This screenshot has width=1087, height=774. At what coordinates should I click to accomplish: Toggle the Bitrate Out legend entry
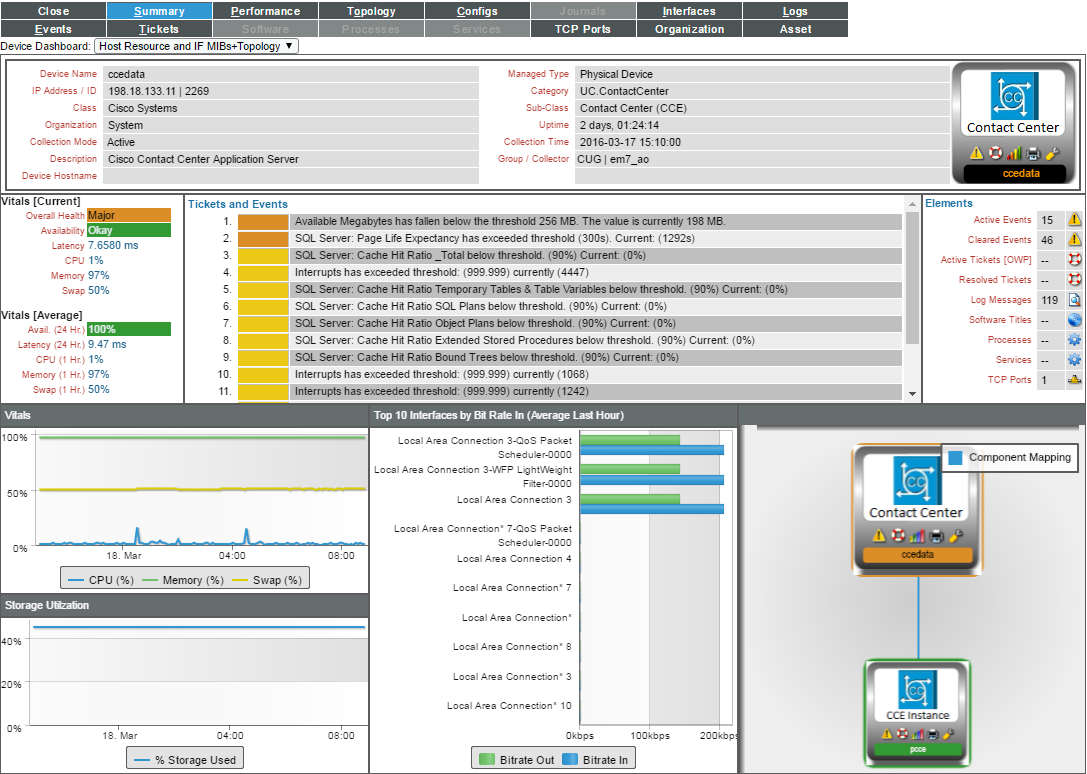coord(517,759)
